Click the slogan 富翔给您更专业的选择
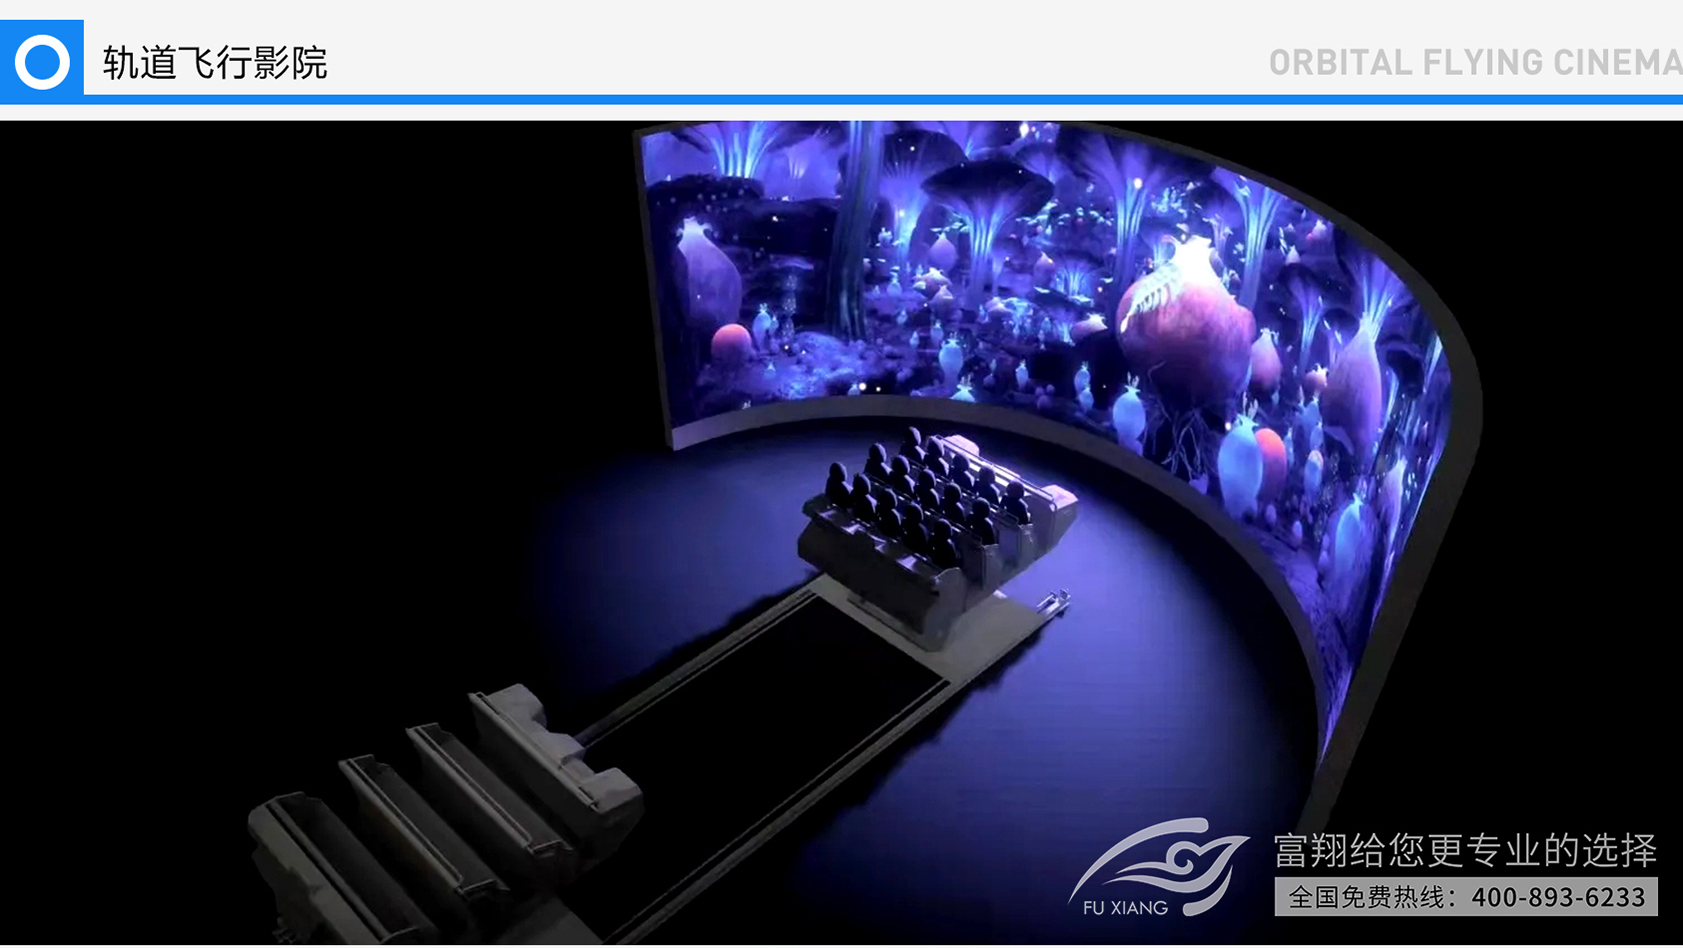 pos(1465,850)
